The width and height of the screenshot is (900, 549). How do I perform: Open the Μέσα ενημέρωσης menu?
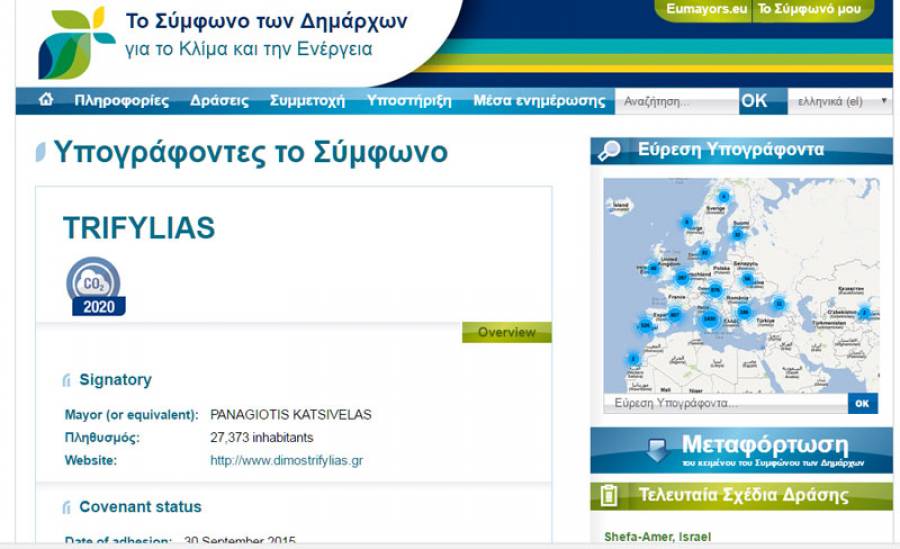[538, 101]
